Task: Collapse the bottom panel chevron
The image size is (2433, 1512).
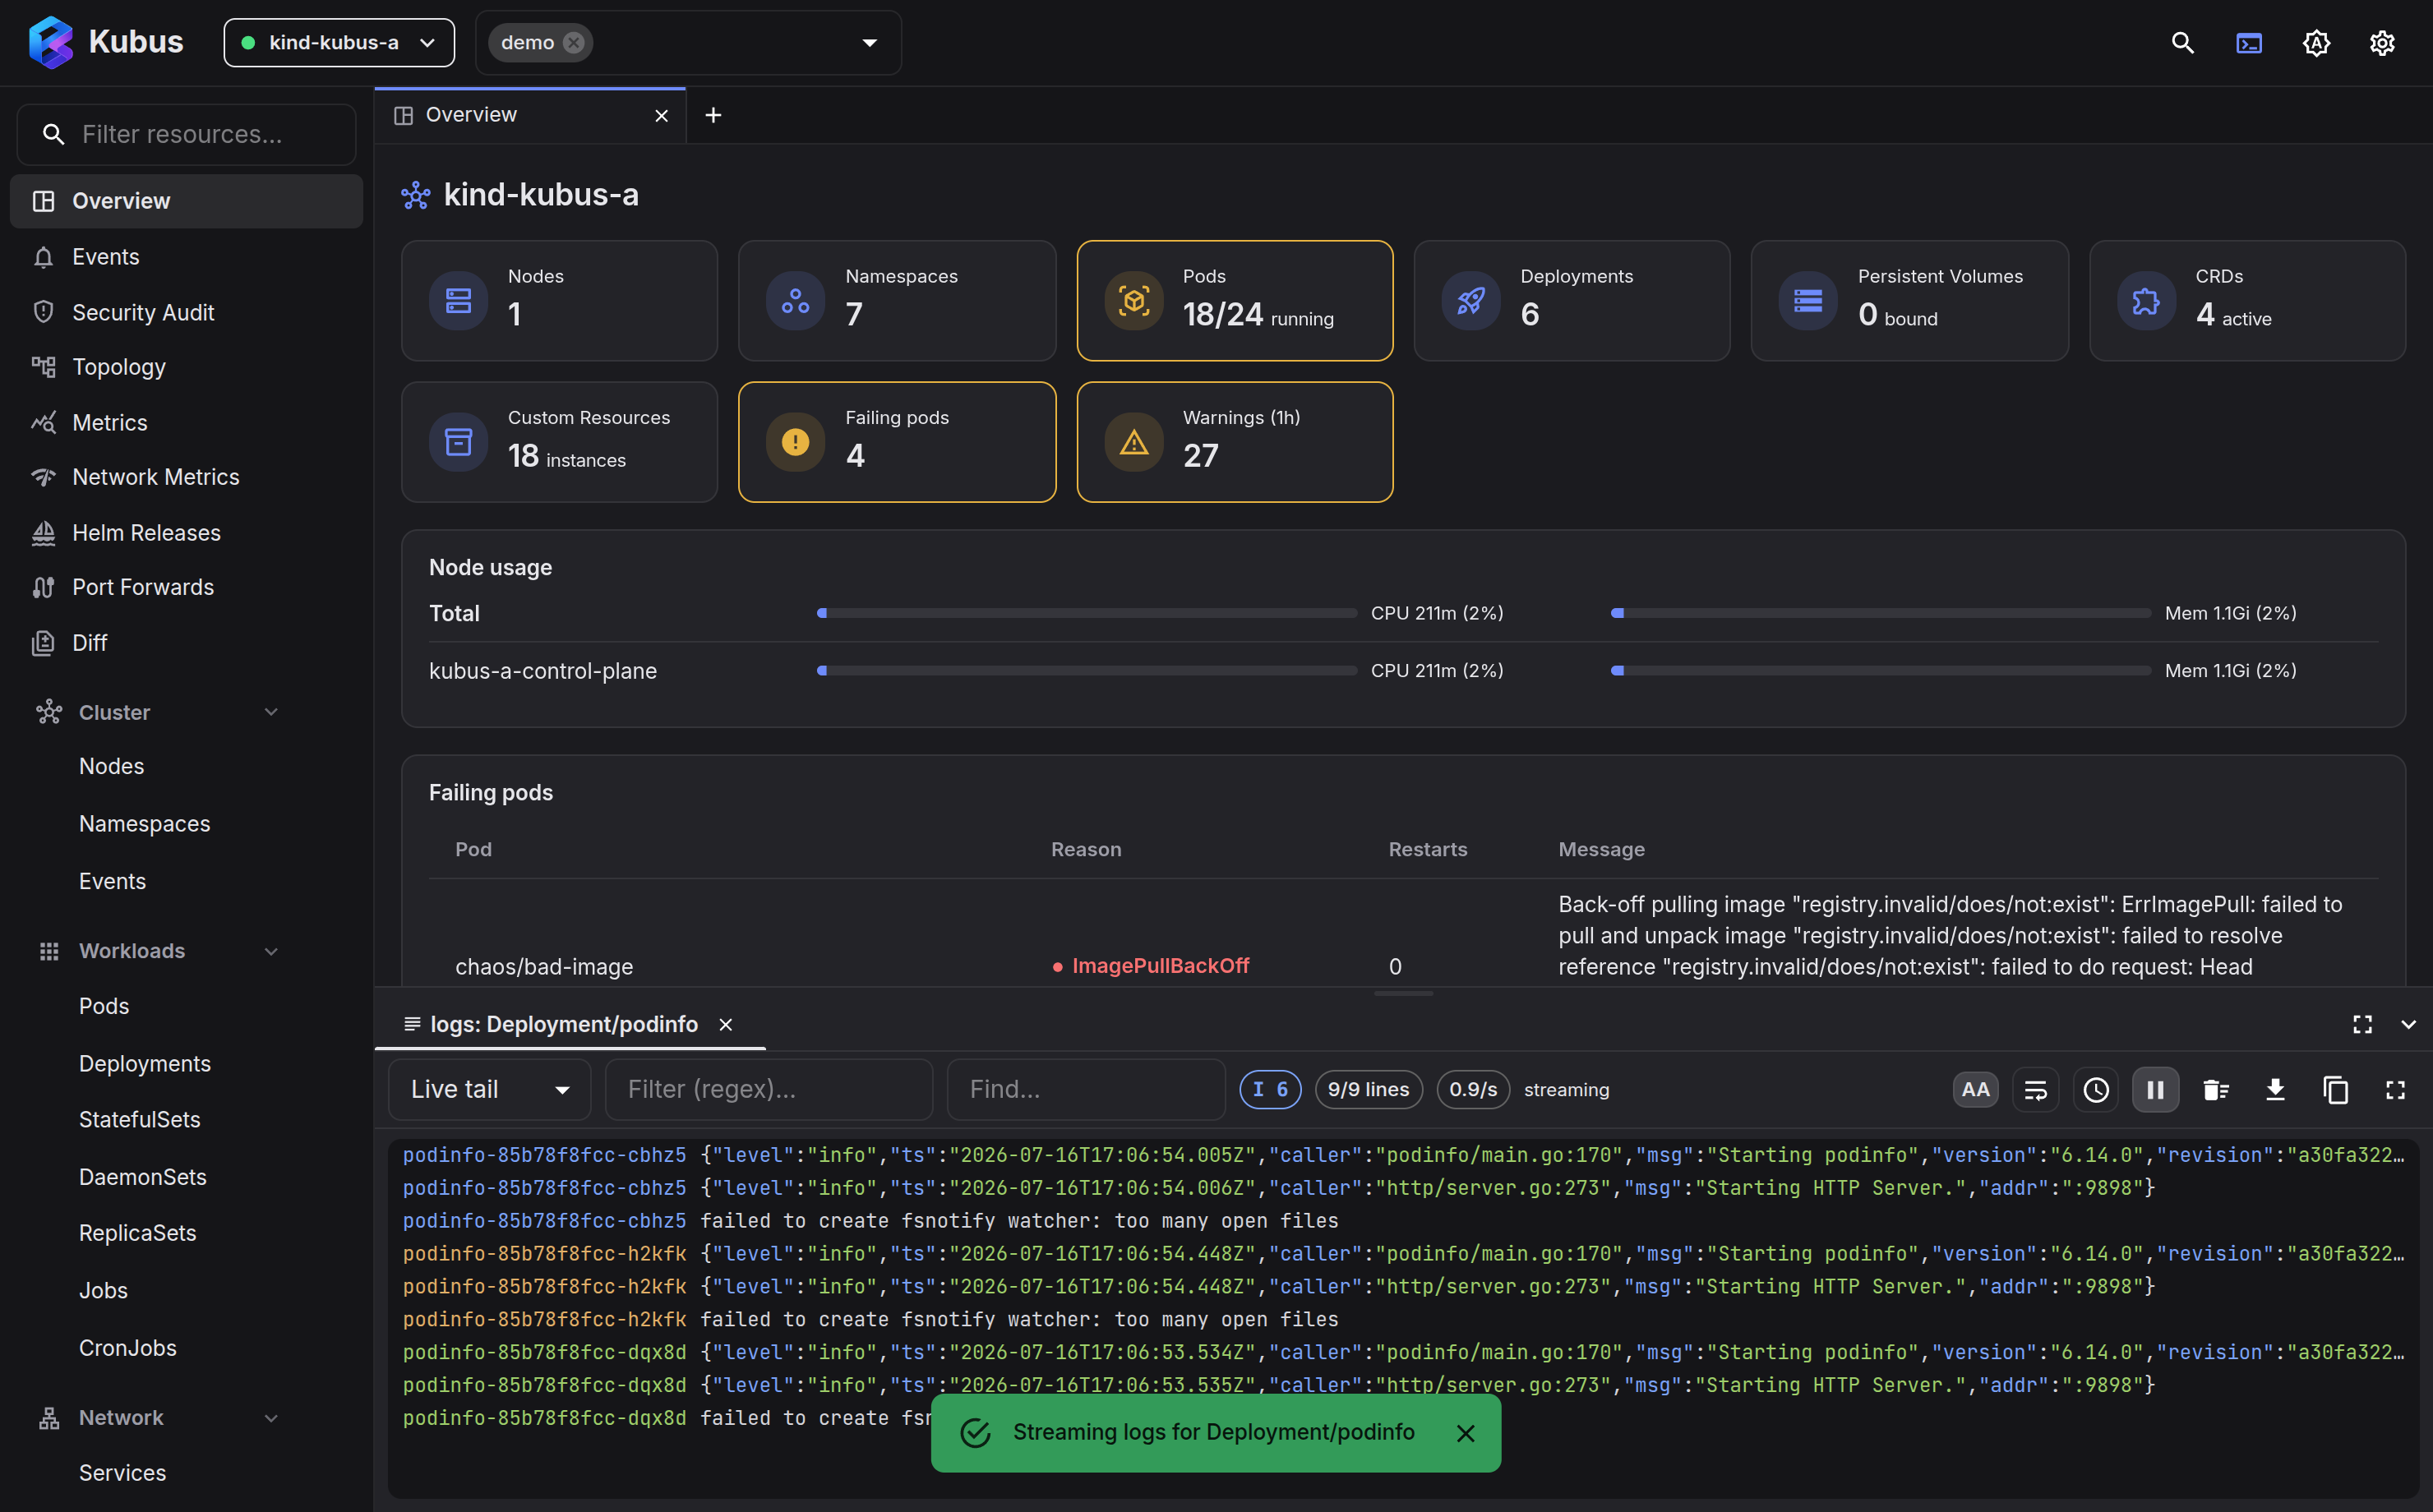Action: [x=2408, y=1025]
